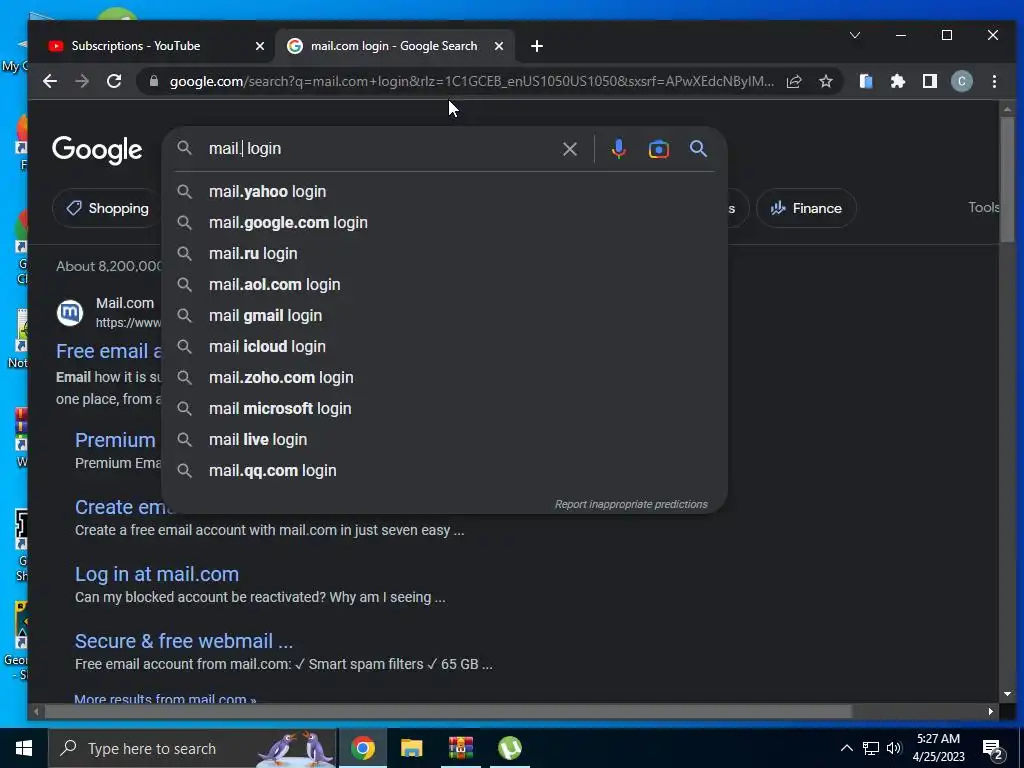Pick the mail live login suggestion
The height and width of the screenshot is (768, 1024).
pyautogui.click(x=444, y=440)
